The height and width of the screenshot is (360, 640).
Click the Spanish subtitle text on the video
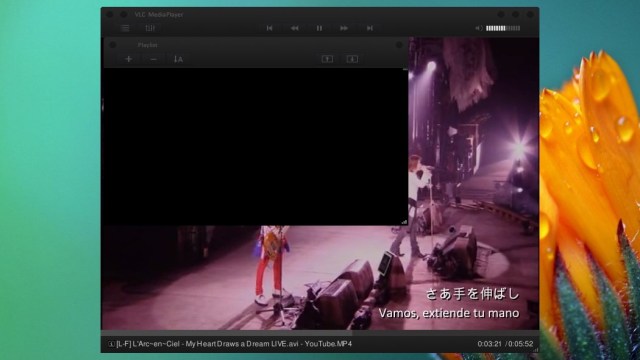point(449,313)
